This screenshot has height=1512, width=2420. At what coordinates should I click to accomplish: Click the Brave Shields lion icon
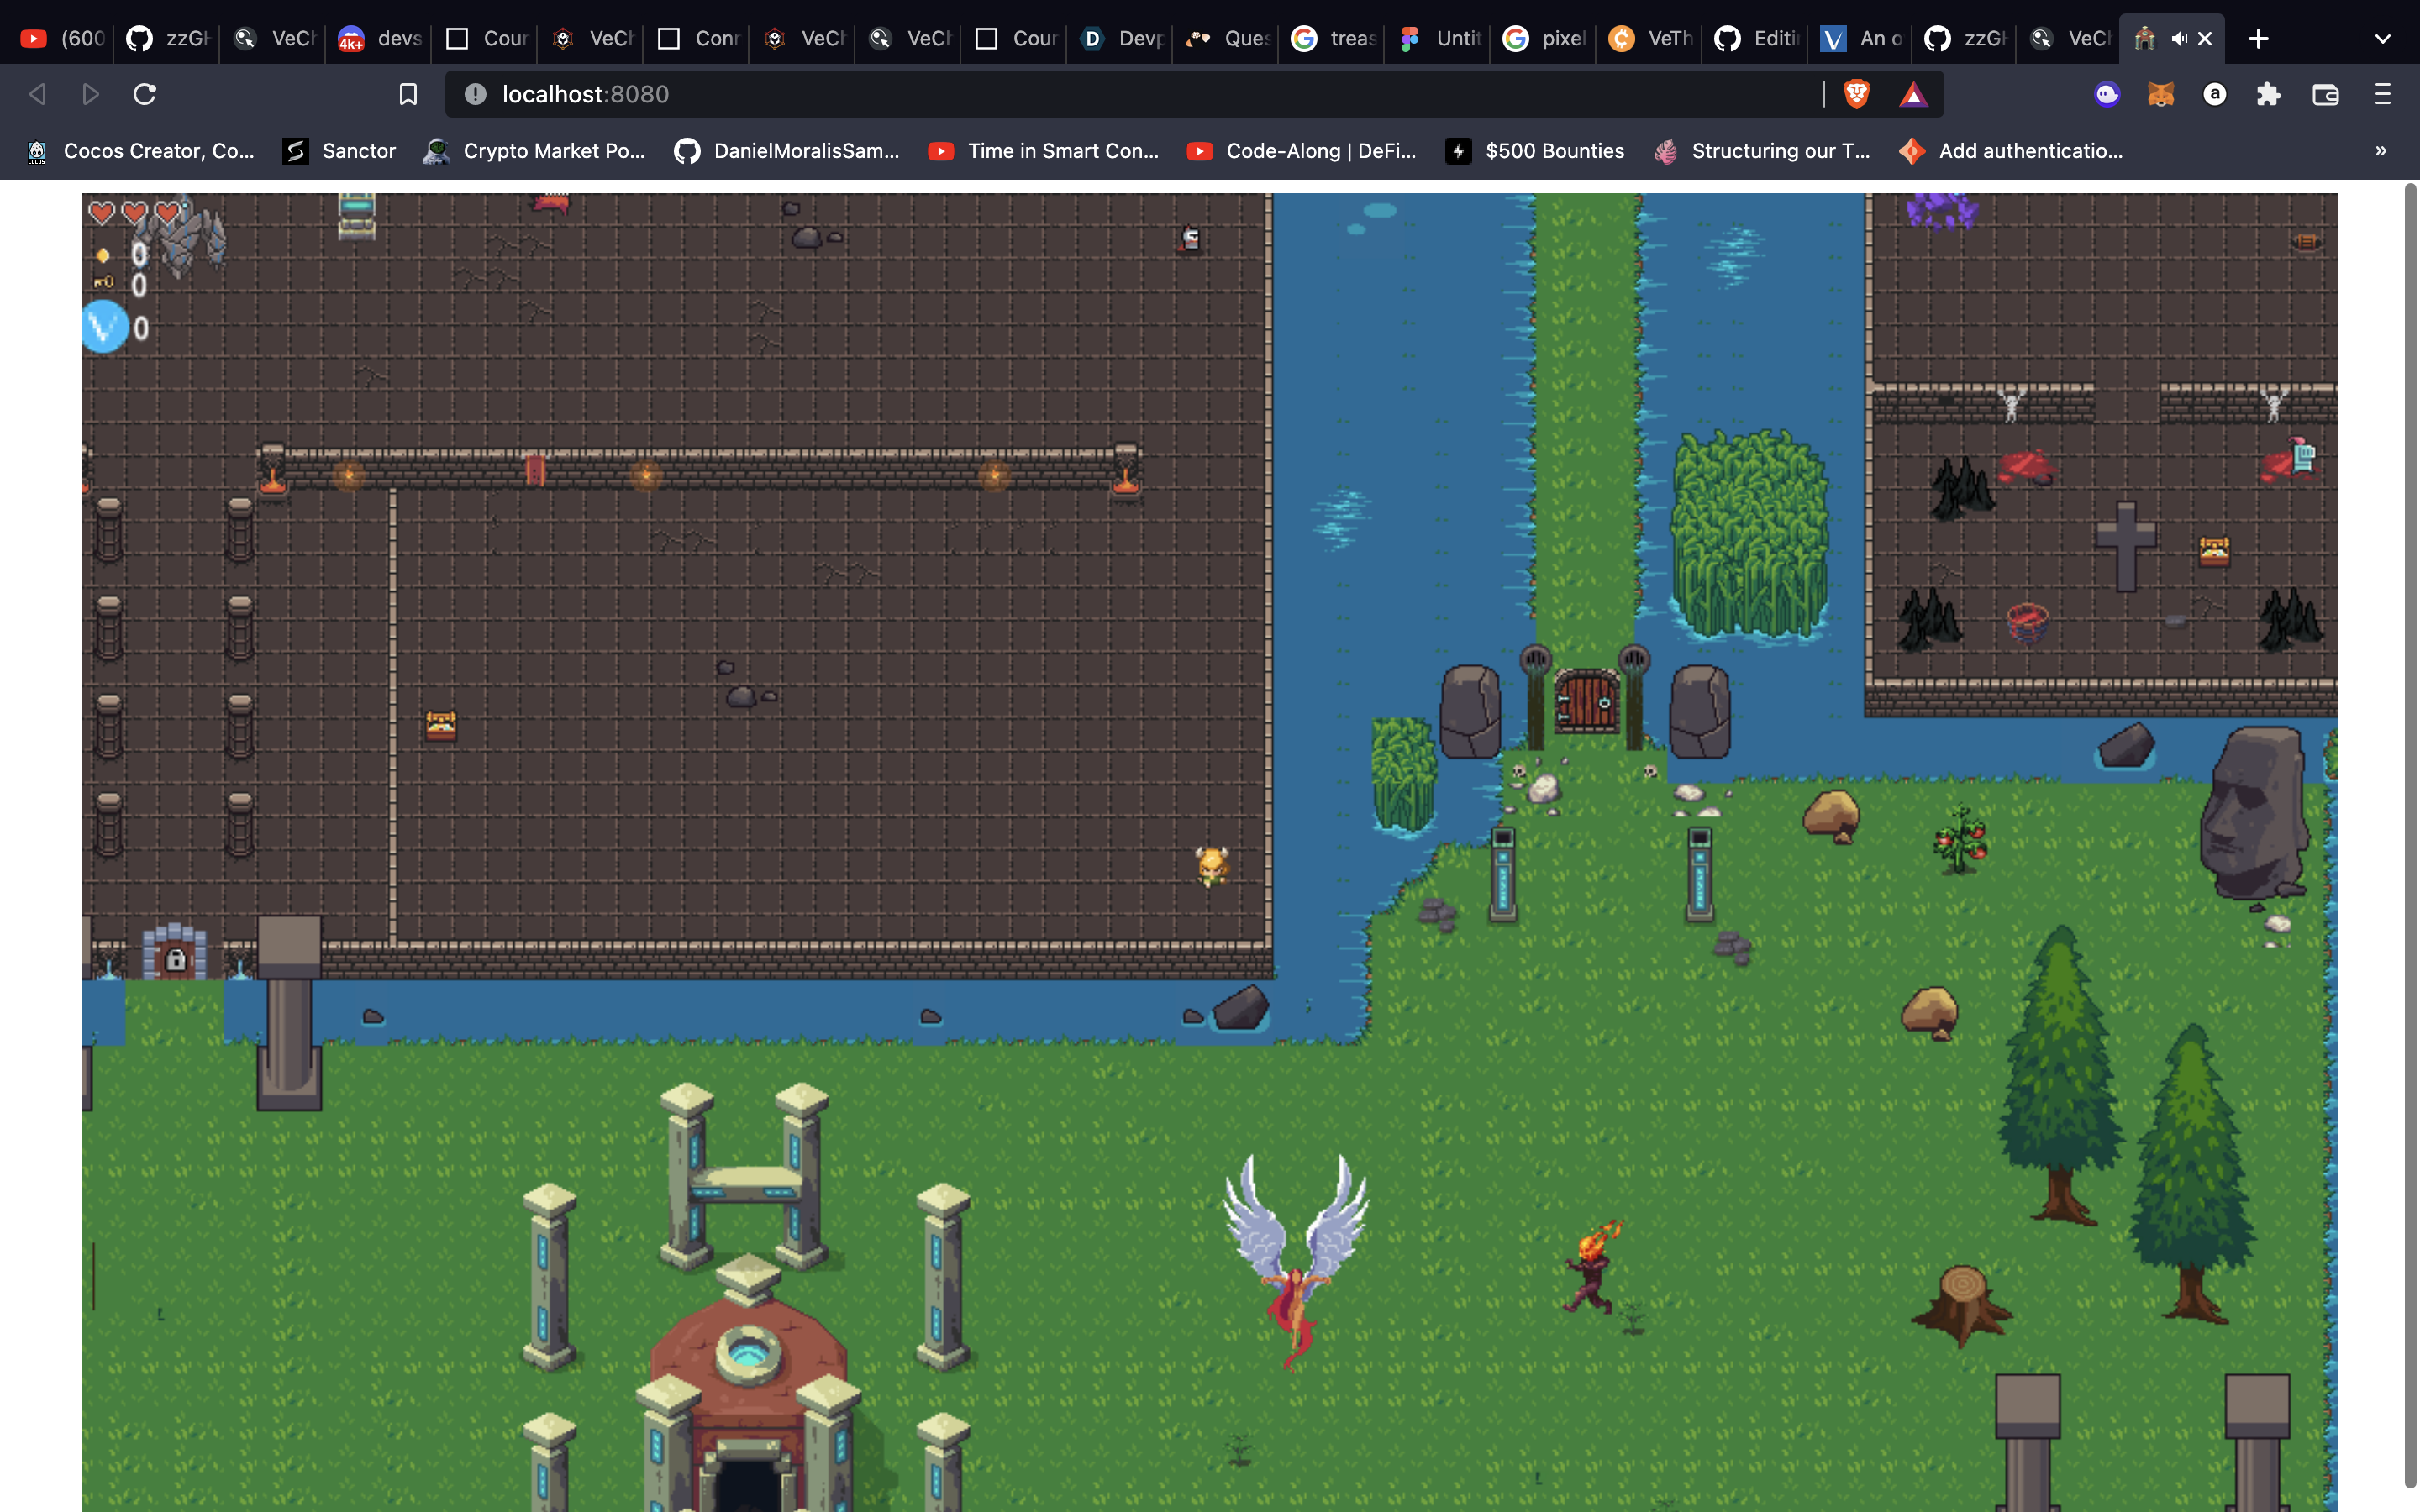pos(1856,94)
